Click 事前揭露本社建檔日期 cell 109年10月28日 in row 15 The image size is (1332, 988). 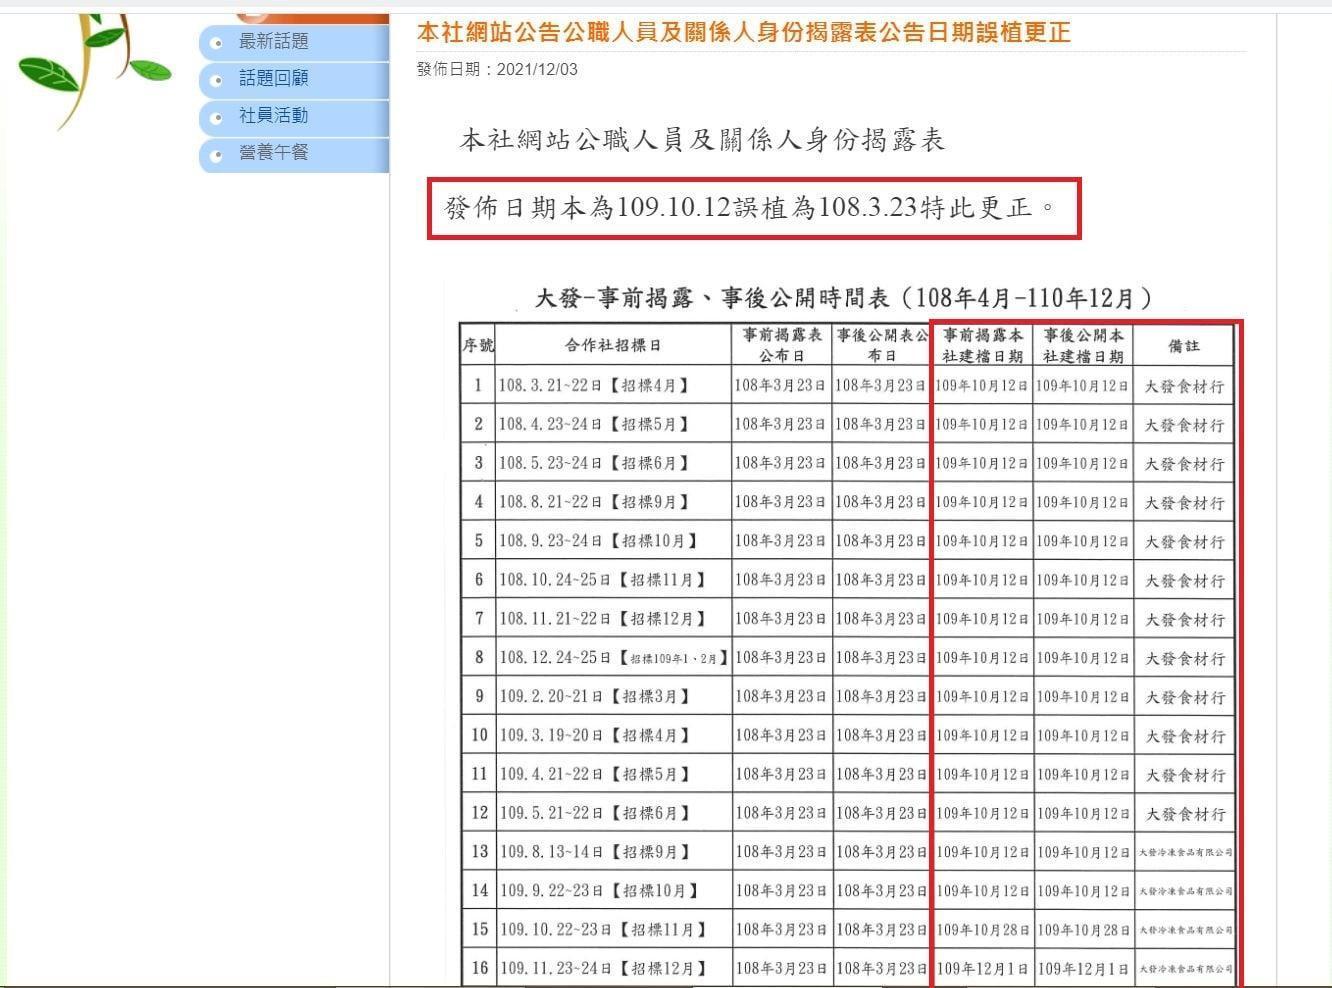pos(982,930)
